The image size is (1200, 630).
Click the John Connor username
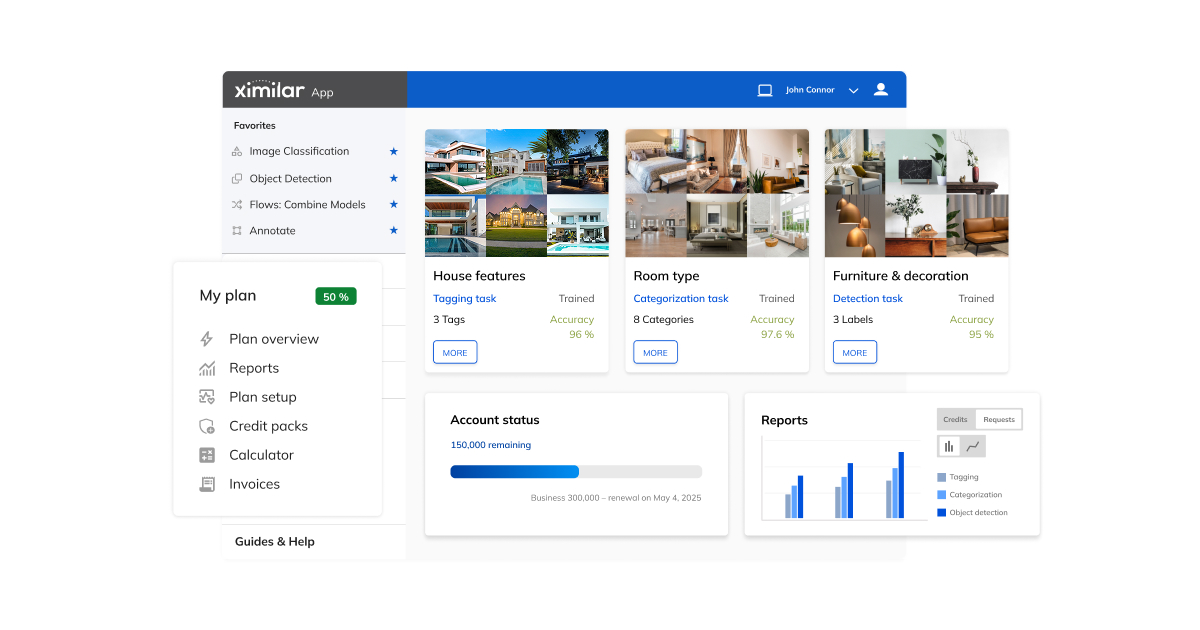(x=808, y=90)
